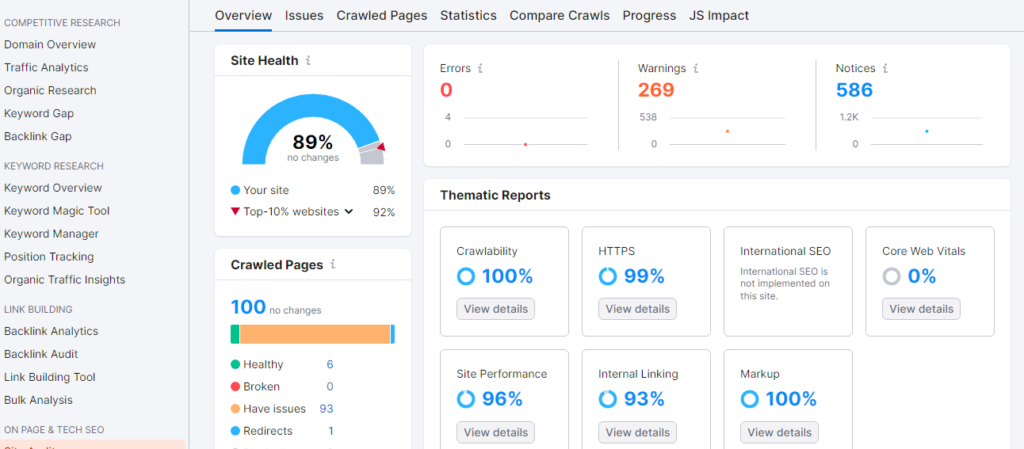Expand the Top-10% websites dropdown chevron
The width and height of the screenshot is (1024, 449).
coord(348,211)
